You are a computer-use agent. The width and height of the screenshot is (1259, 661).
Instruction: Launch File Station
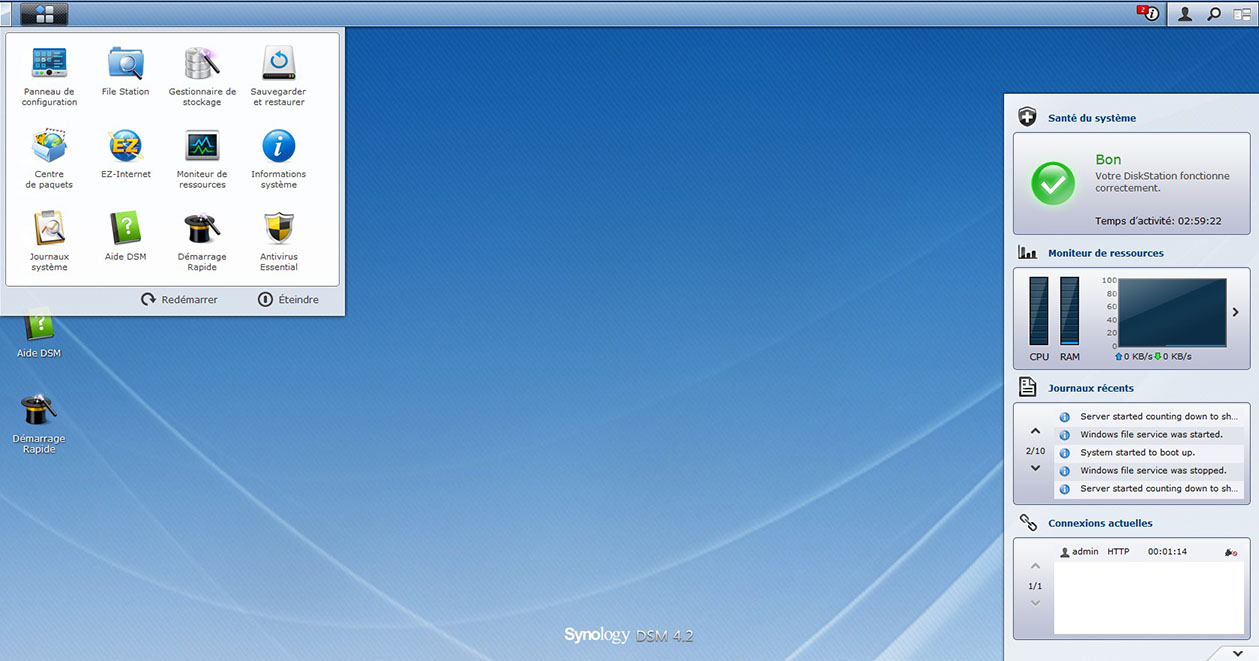(125, 71)
